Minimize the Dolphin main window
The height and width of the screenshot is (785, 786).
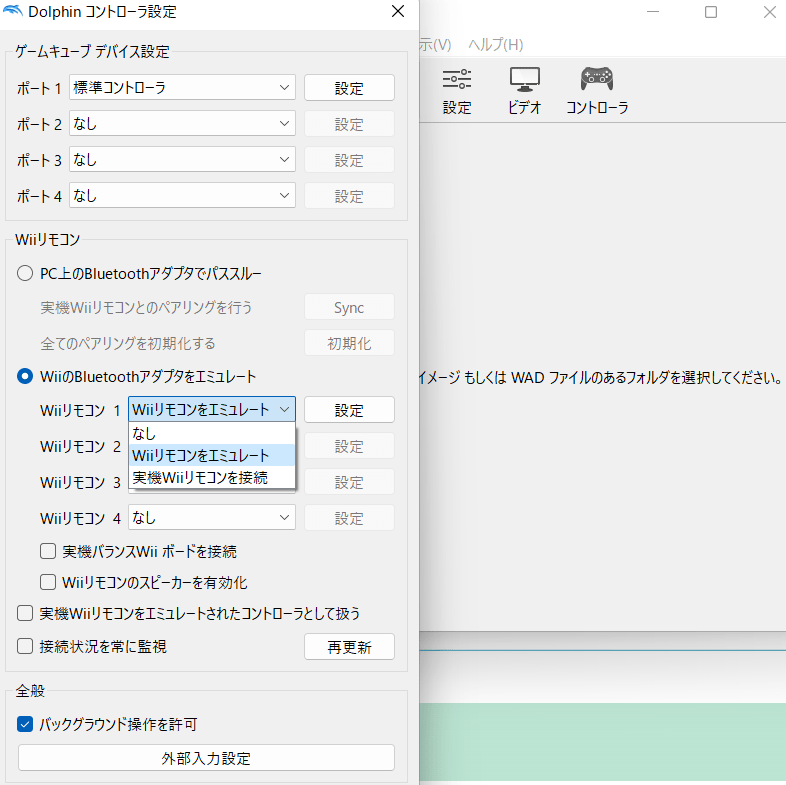click(653, 12)
